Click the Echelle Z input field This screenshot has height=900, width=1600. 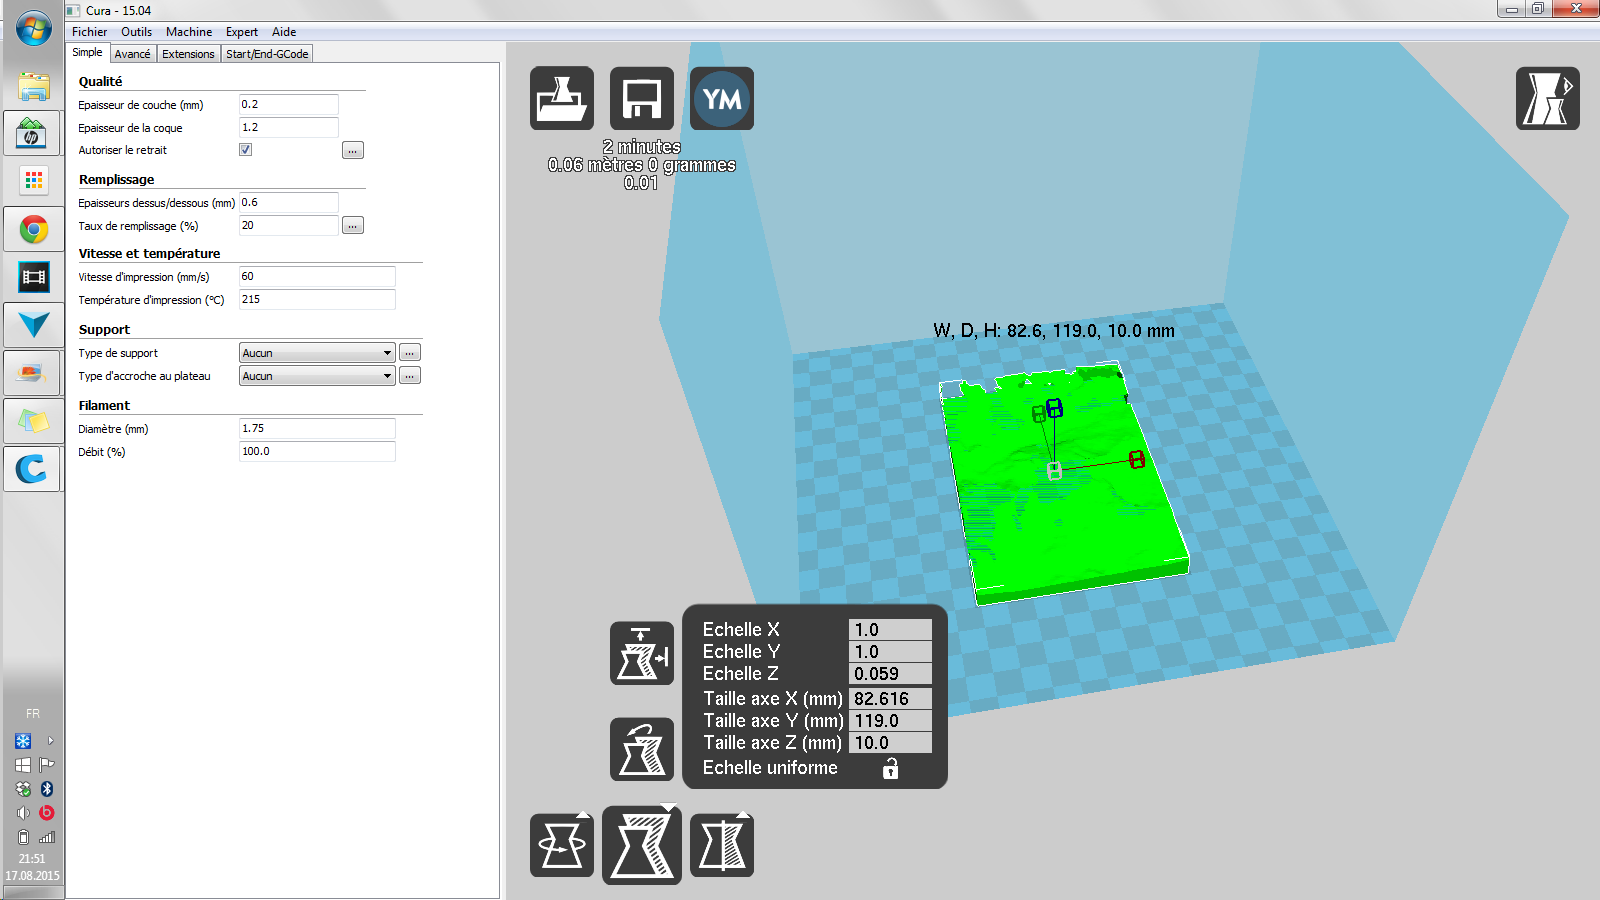click(x=889, y=674)
